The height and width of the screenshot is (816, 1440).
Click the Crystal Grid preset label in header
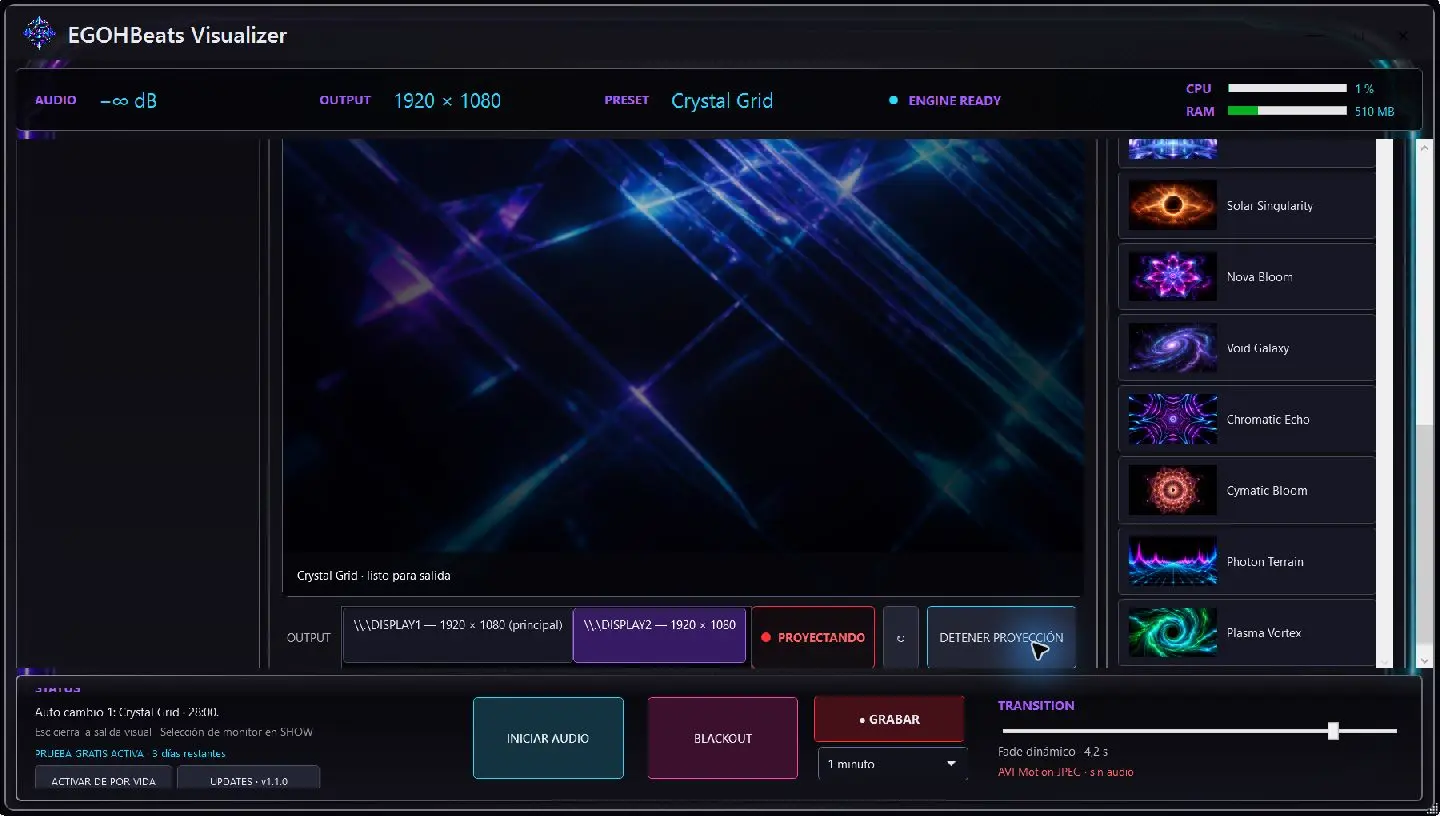[x=722, y=100]
